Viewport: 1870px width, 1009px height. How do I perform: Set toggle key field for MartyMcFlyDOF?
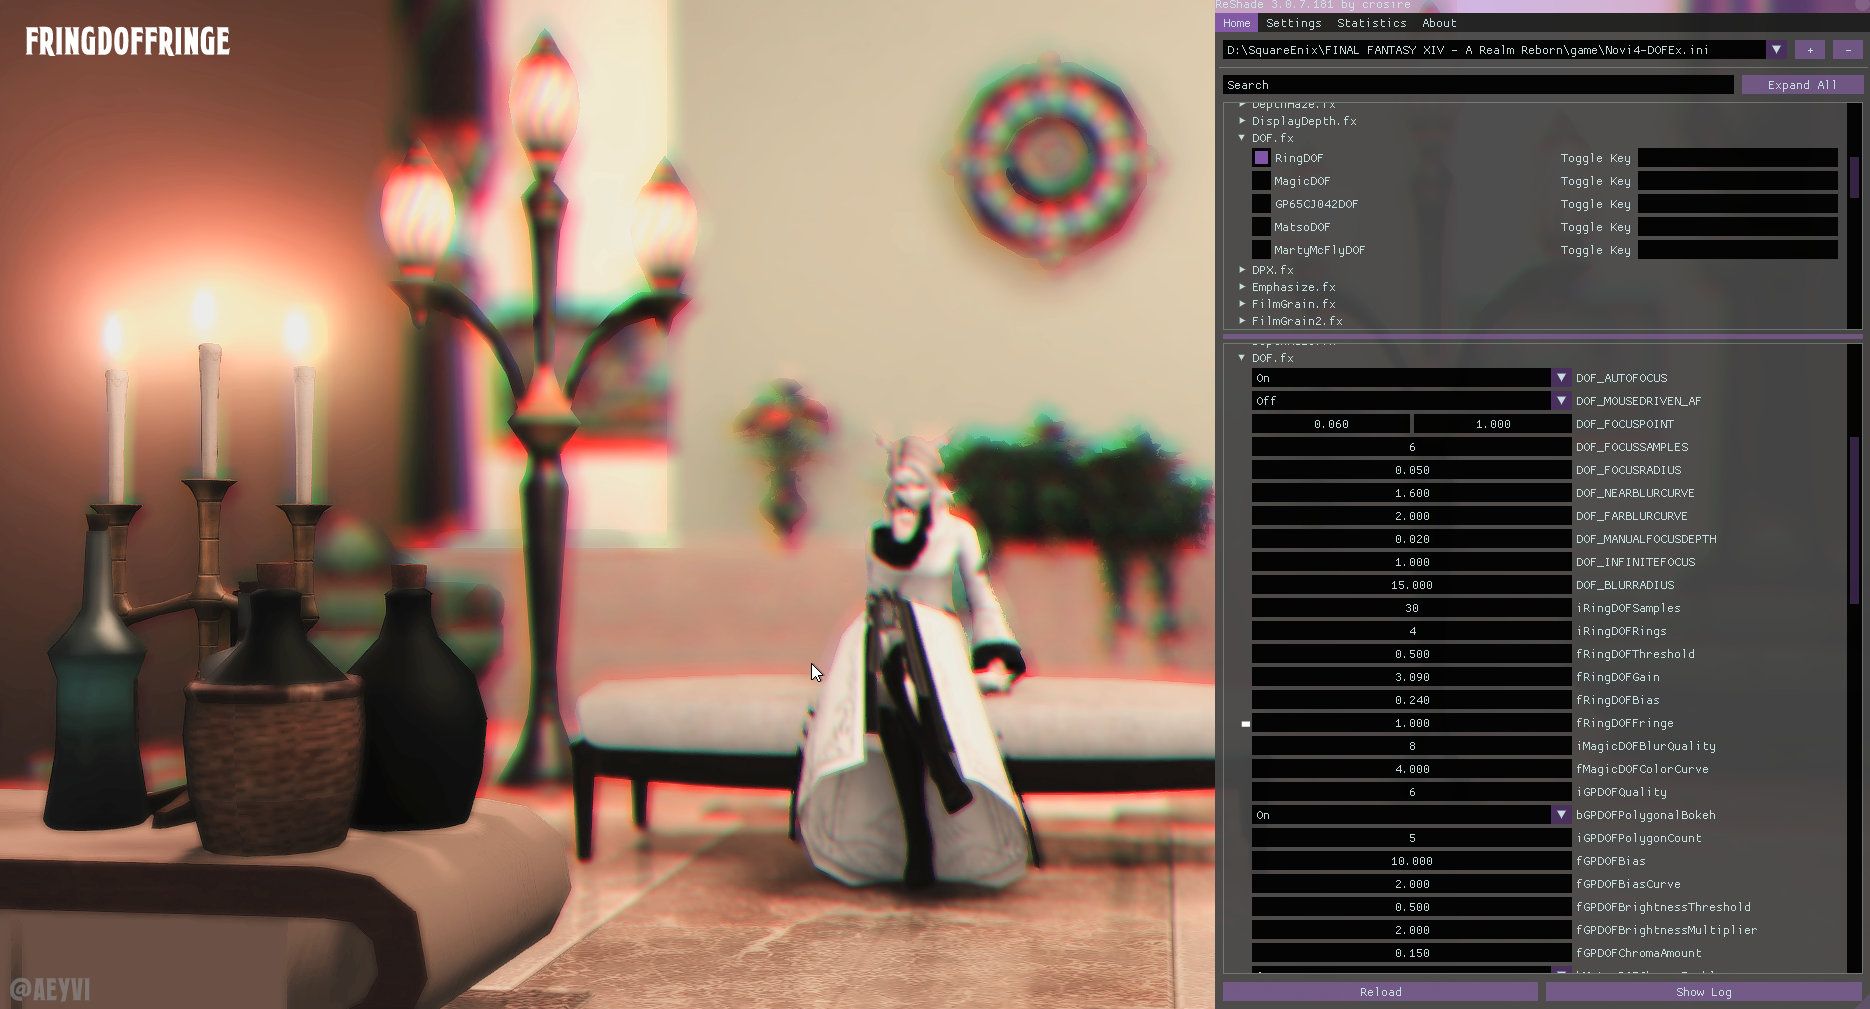point(1737,250)
